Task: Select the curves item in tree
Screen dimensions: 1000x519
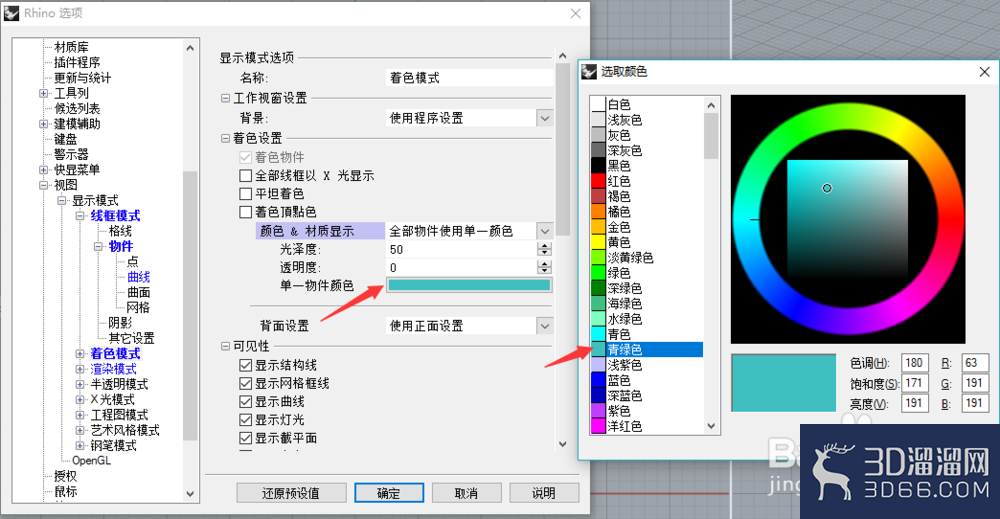Action: point(138,277)
